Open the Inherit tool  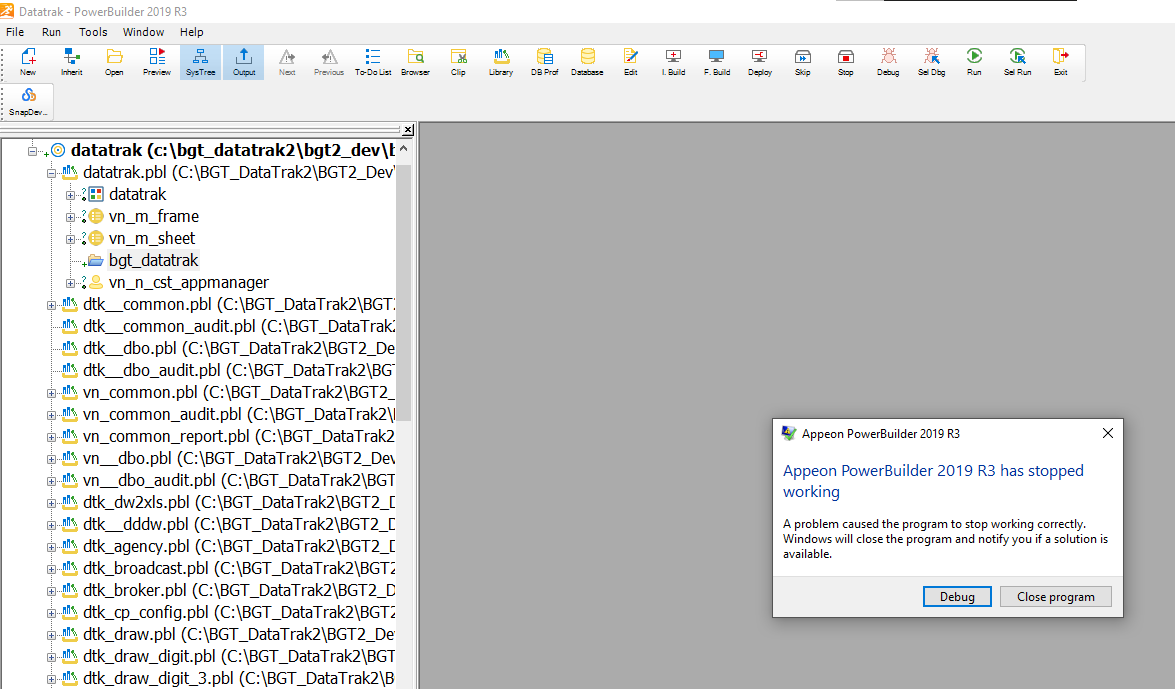pyautogui.click(x=72, y=62)
